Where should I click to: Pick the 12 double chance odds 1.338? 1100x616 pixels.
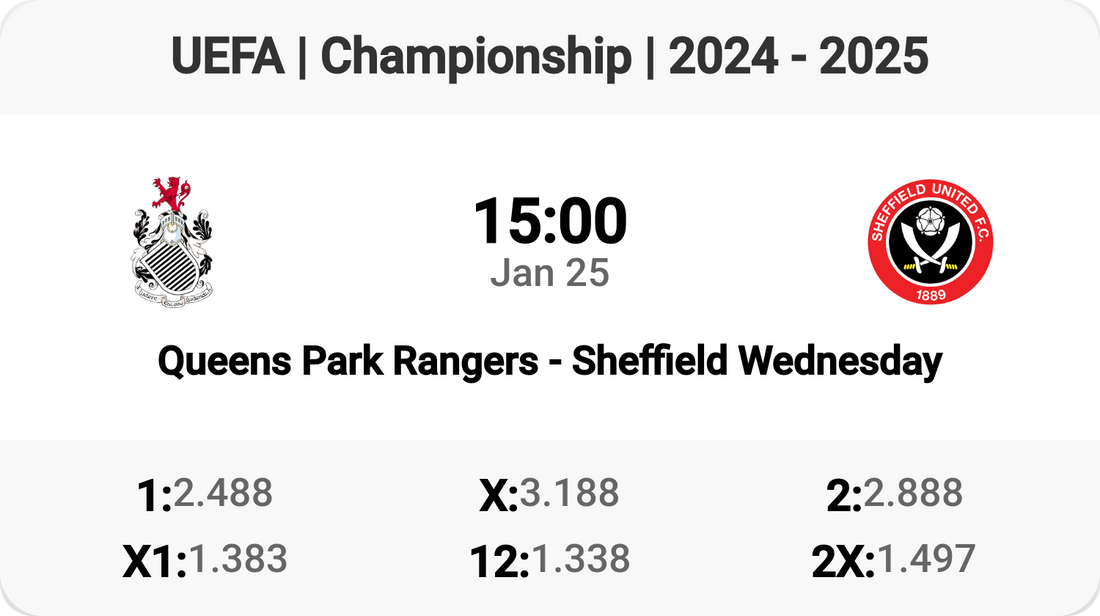[x=580, y=559]
